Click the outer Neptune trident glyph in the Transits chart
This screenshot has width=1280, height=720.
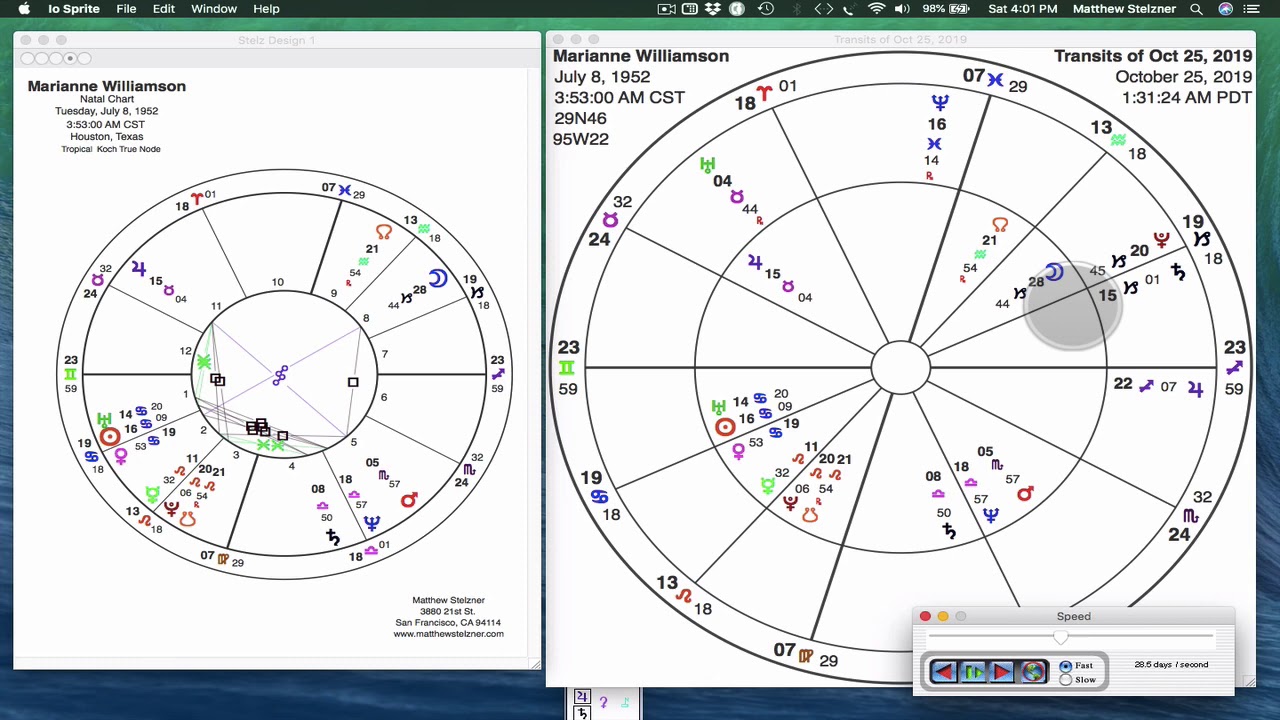coord(940,102)
